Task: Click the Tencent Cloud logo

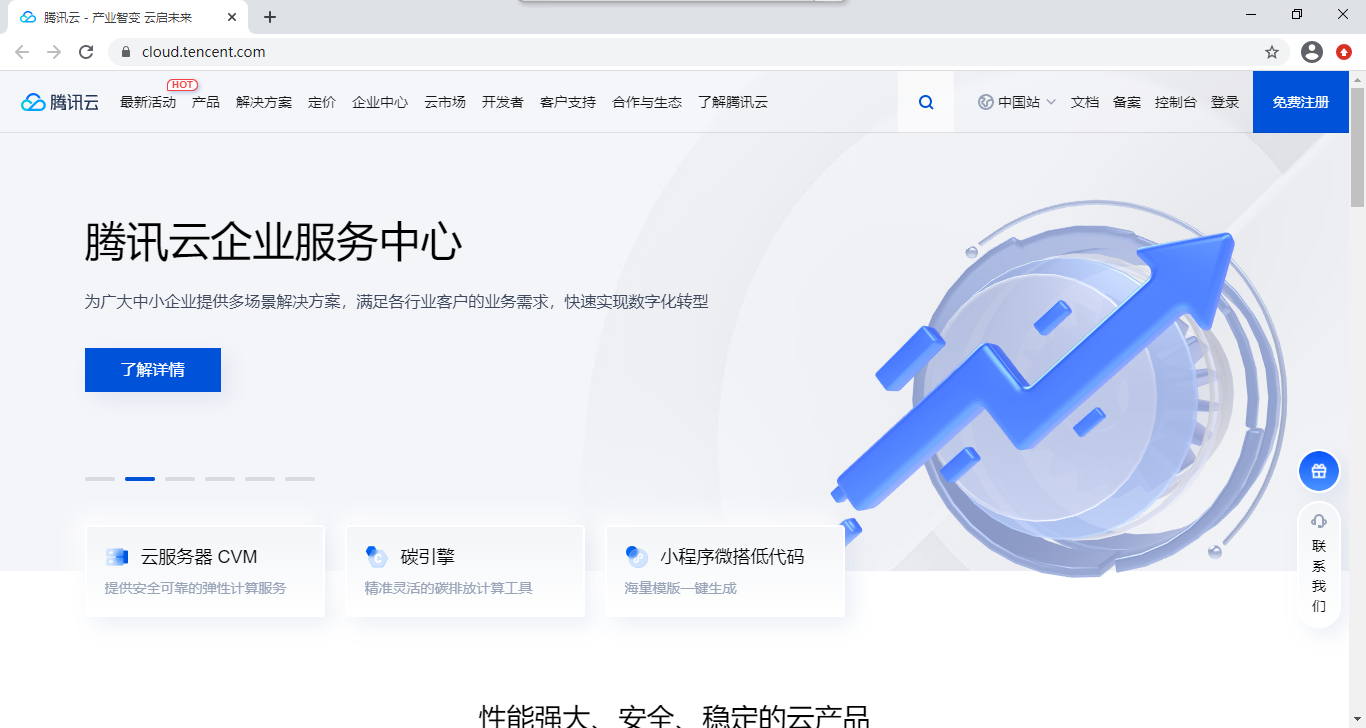Action: (x=59, y=101)
